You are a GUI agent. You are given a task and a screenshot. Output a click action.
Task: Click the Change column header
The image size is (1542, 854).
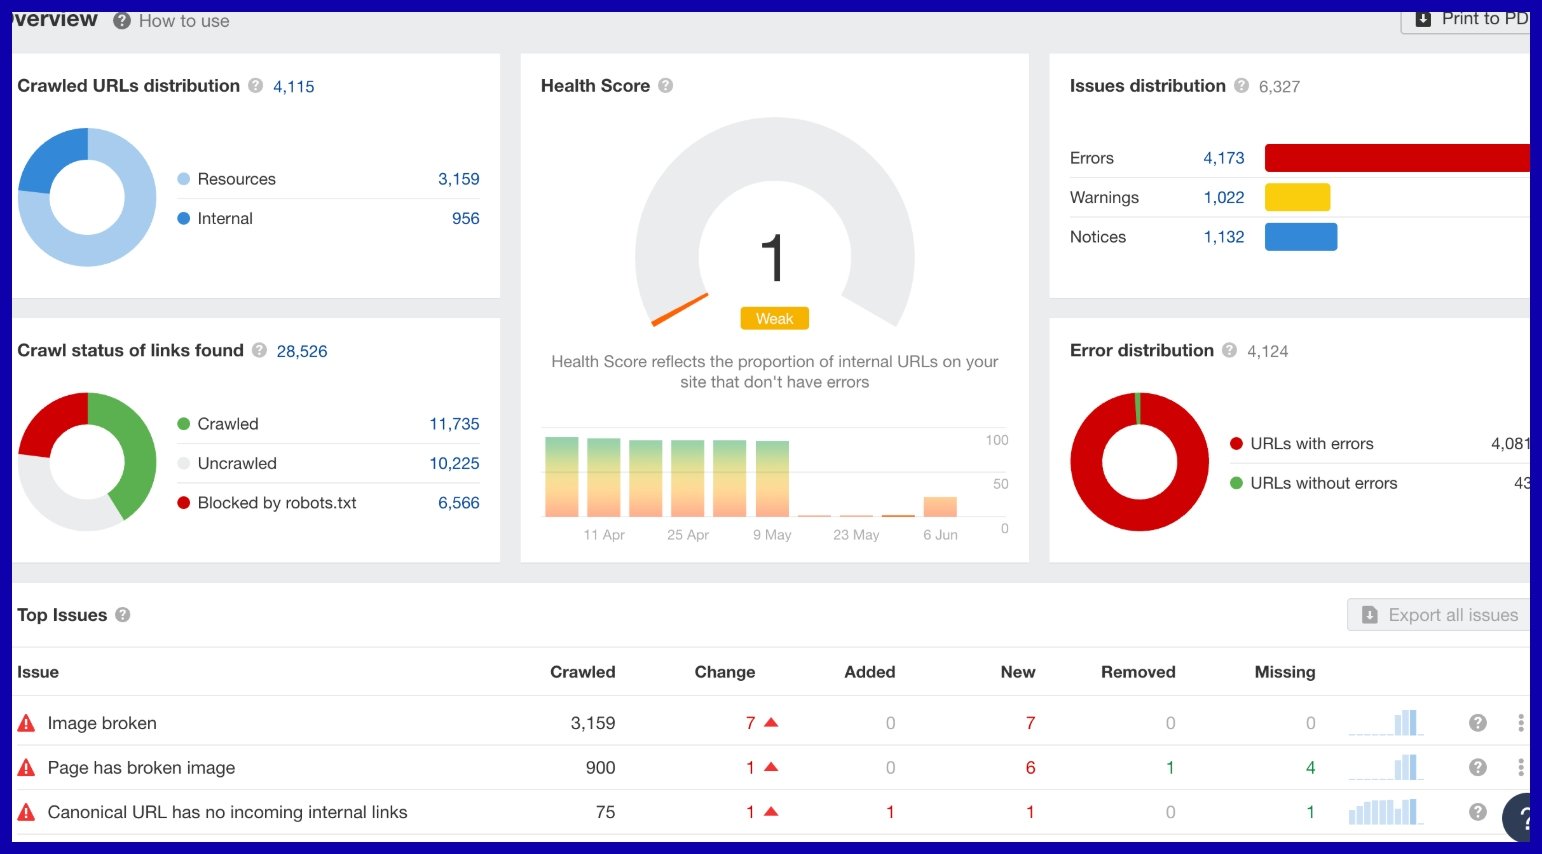click(724, 672)
